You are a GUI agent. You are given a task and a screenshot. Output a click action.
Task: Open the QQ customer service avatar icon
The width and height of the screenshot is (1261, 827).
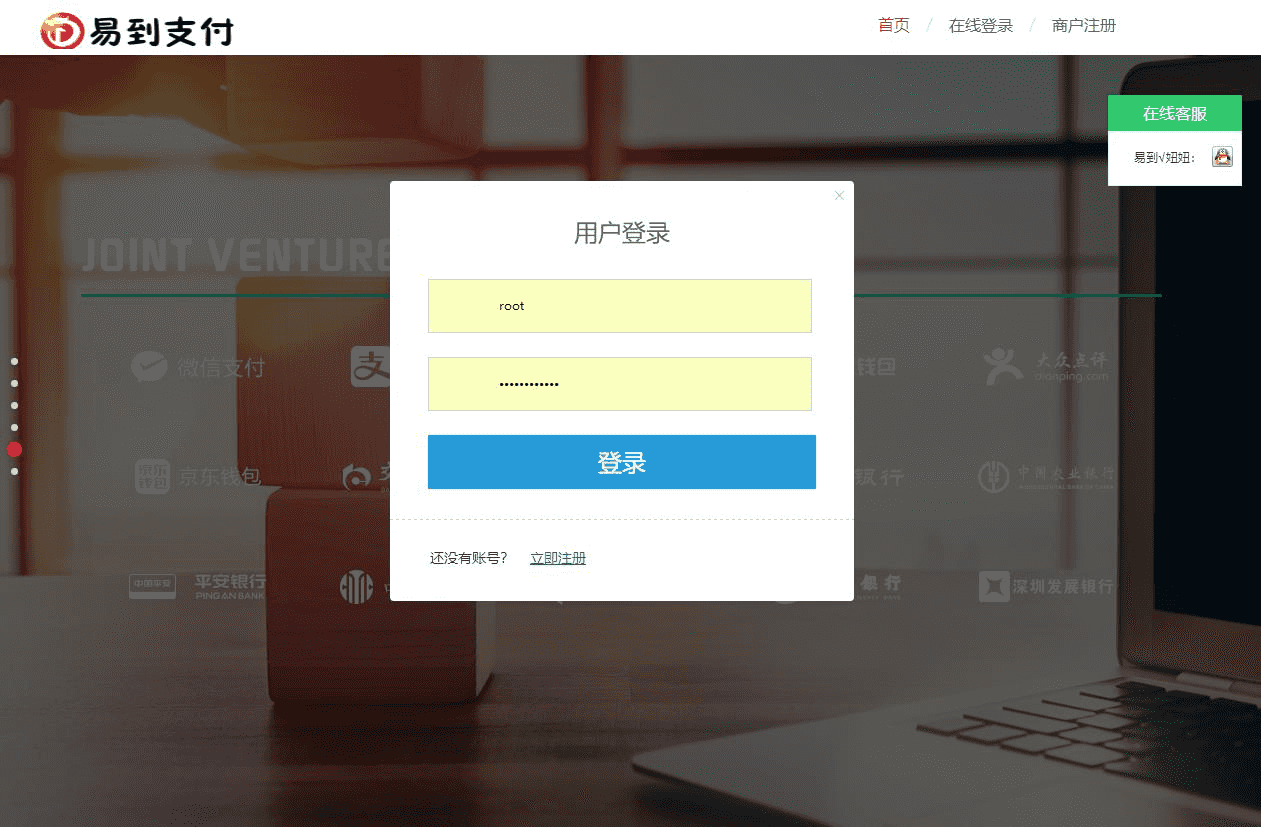[1222, 156]
